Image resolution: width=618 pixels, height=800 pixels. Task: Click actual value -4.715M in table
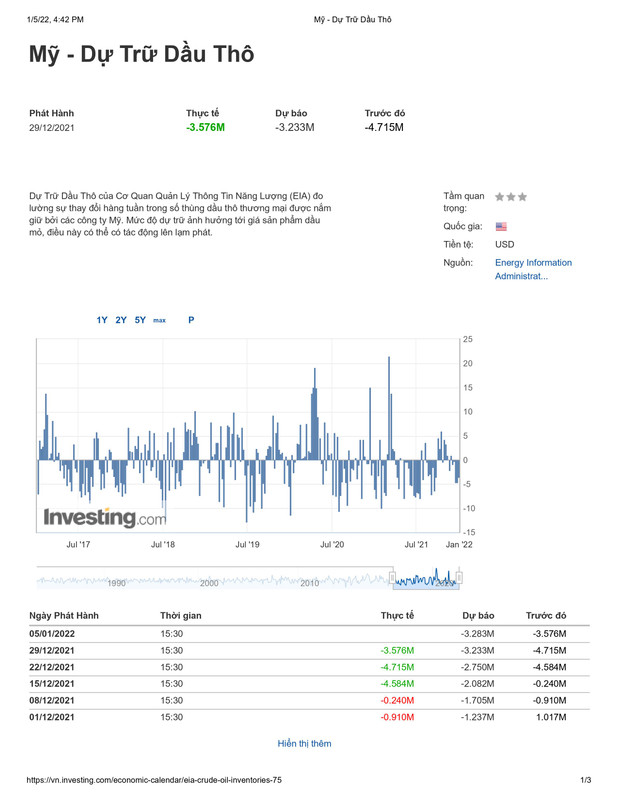tap(398, 667)
